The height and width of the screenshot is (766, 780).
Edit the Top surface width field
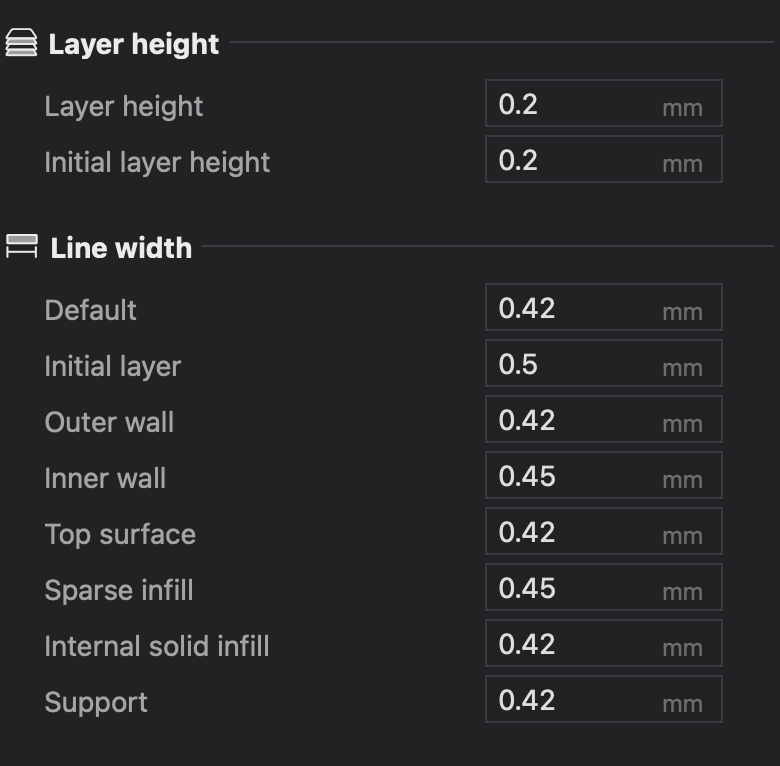coord(603,531)
